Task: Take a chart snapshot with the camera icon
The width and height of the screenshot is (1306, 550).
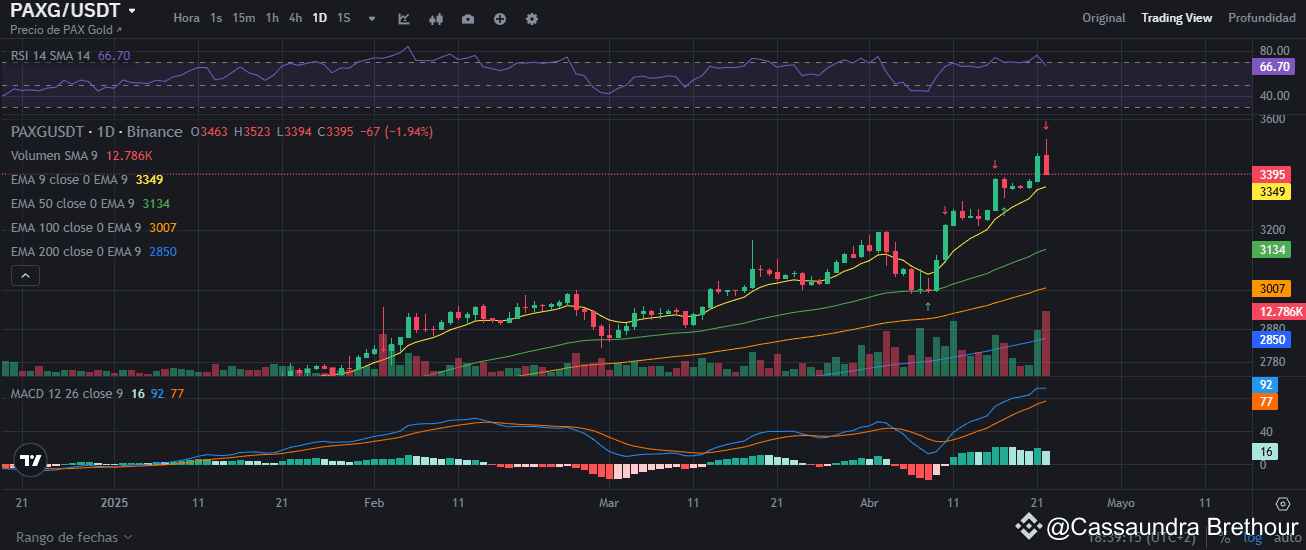Action: pos(468,19)
